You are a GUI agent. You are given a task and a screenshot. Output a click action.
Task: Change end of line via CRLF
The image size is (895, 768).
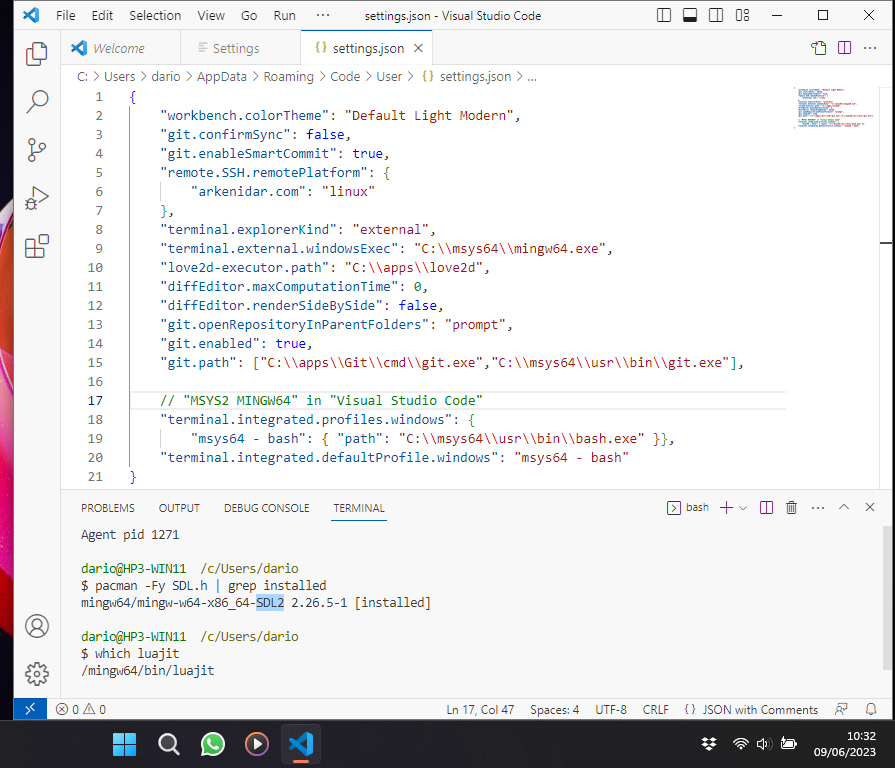pyautogui.click(x=655, y=709)
